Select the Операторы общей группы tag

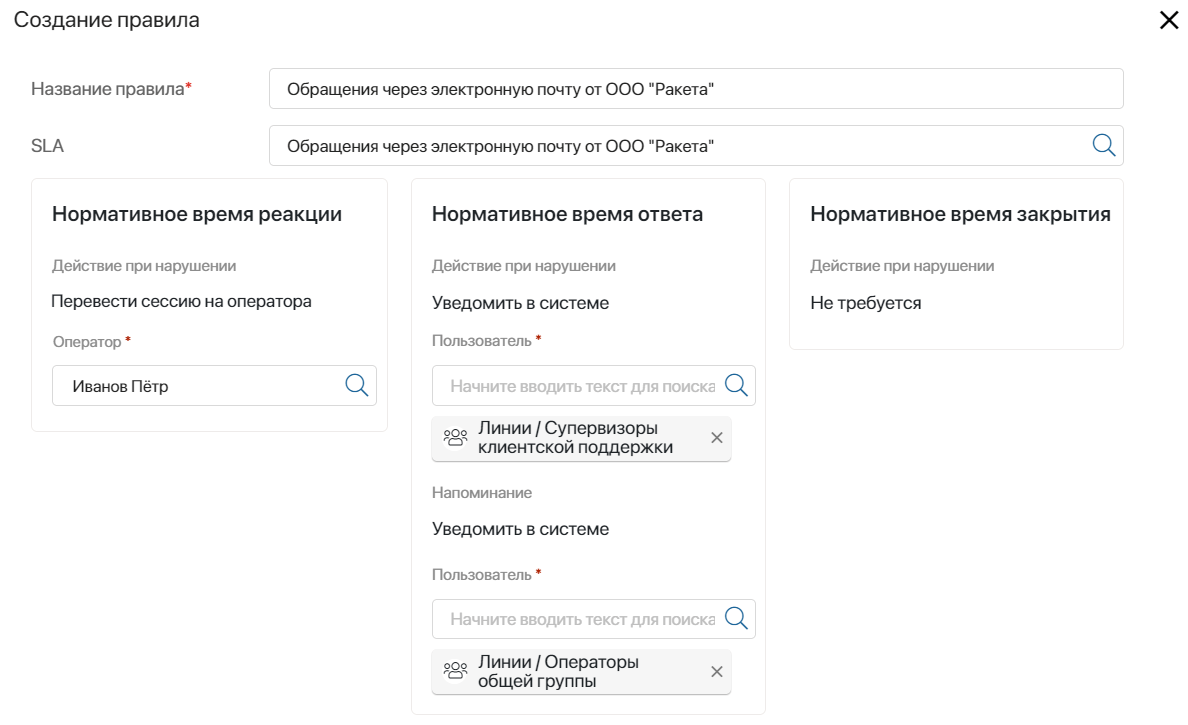[x=560, y=672]
